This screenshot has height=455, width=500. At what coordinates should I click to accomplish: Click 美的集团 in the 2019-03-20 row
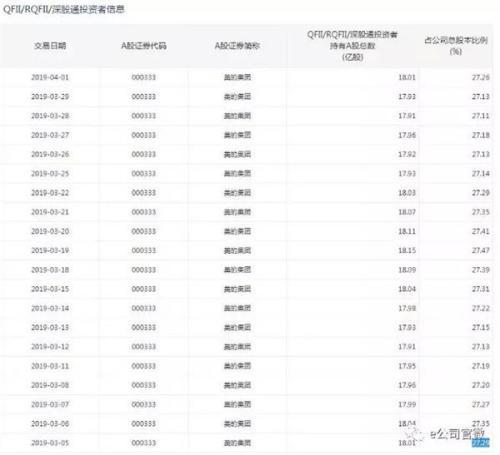(x=237, y=231)
